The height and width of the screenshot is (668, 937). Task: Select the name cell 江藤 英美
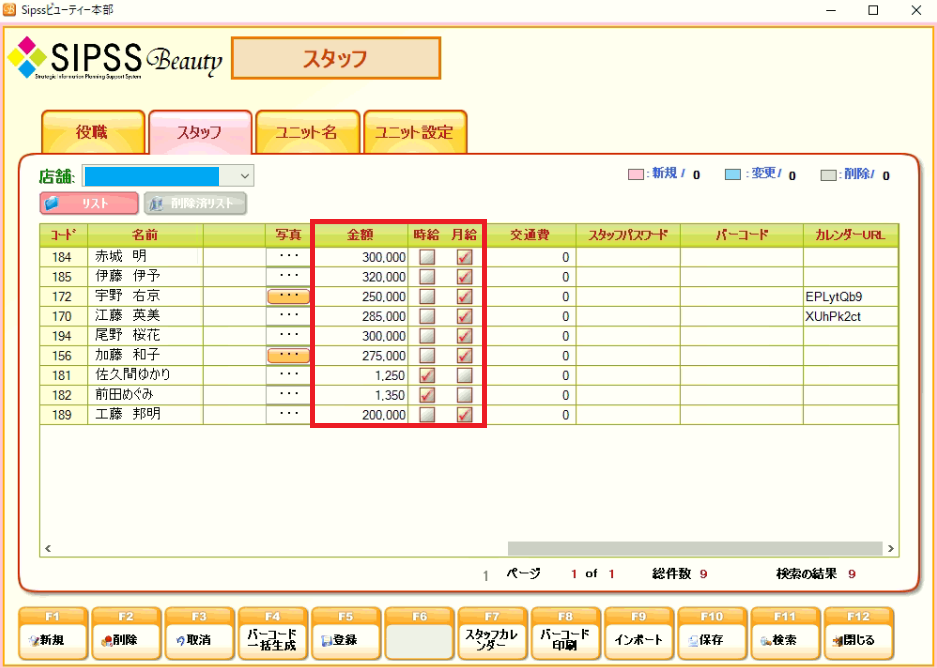(x=145, y=316)
